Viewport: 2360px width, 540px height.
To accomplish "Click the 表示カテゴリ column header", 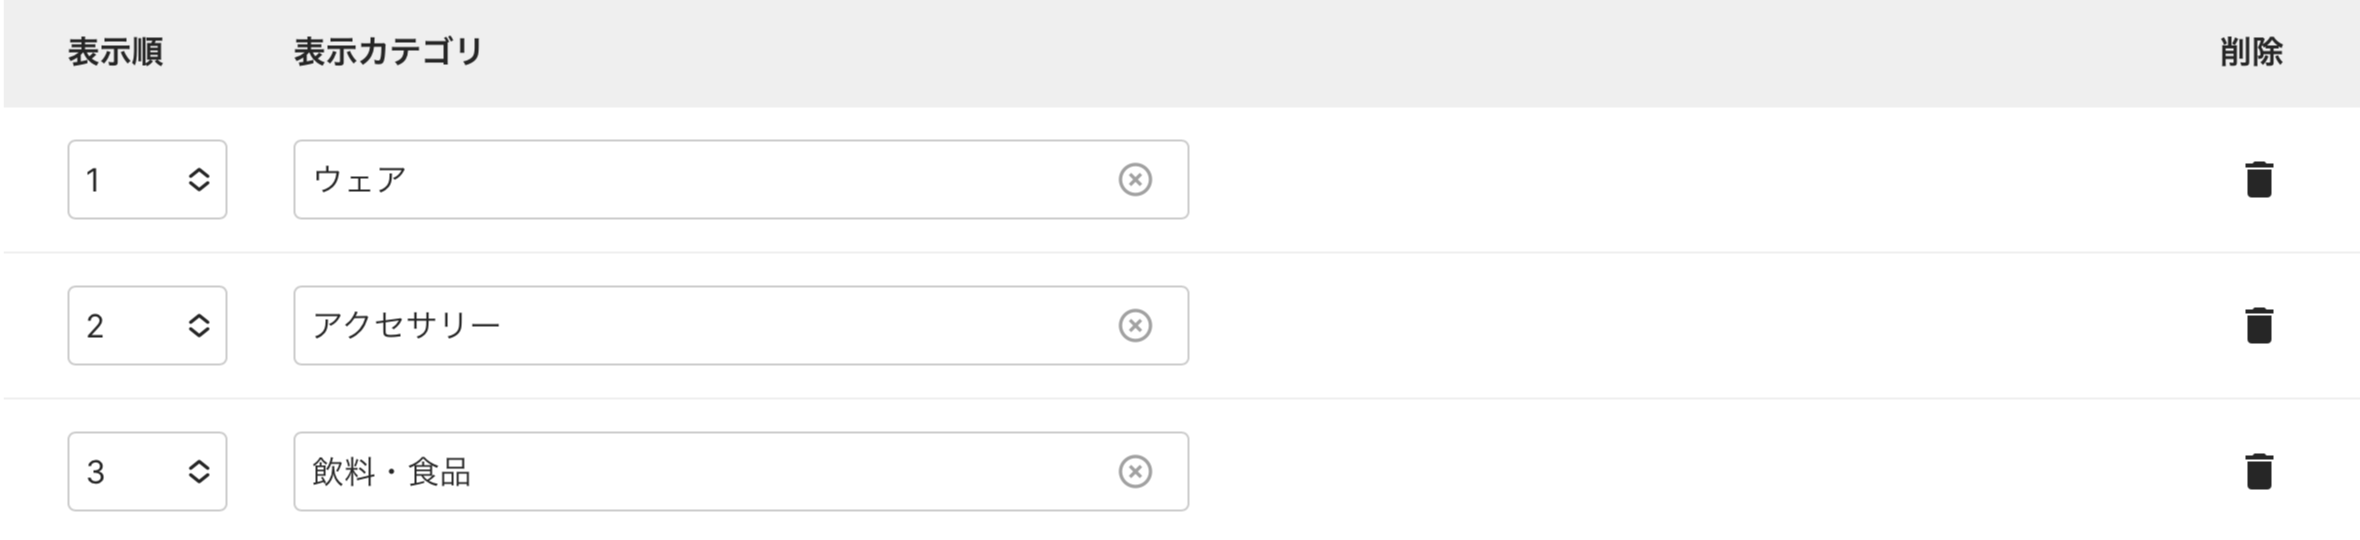I will tap(388, 52).
